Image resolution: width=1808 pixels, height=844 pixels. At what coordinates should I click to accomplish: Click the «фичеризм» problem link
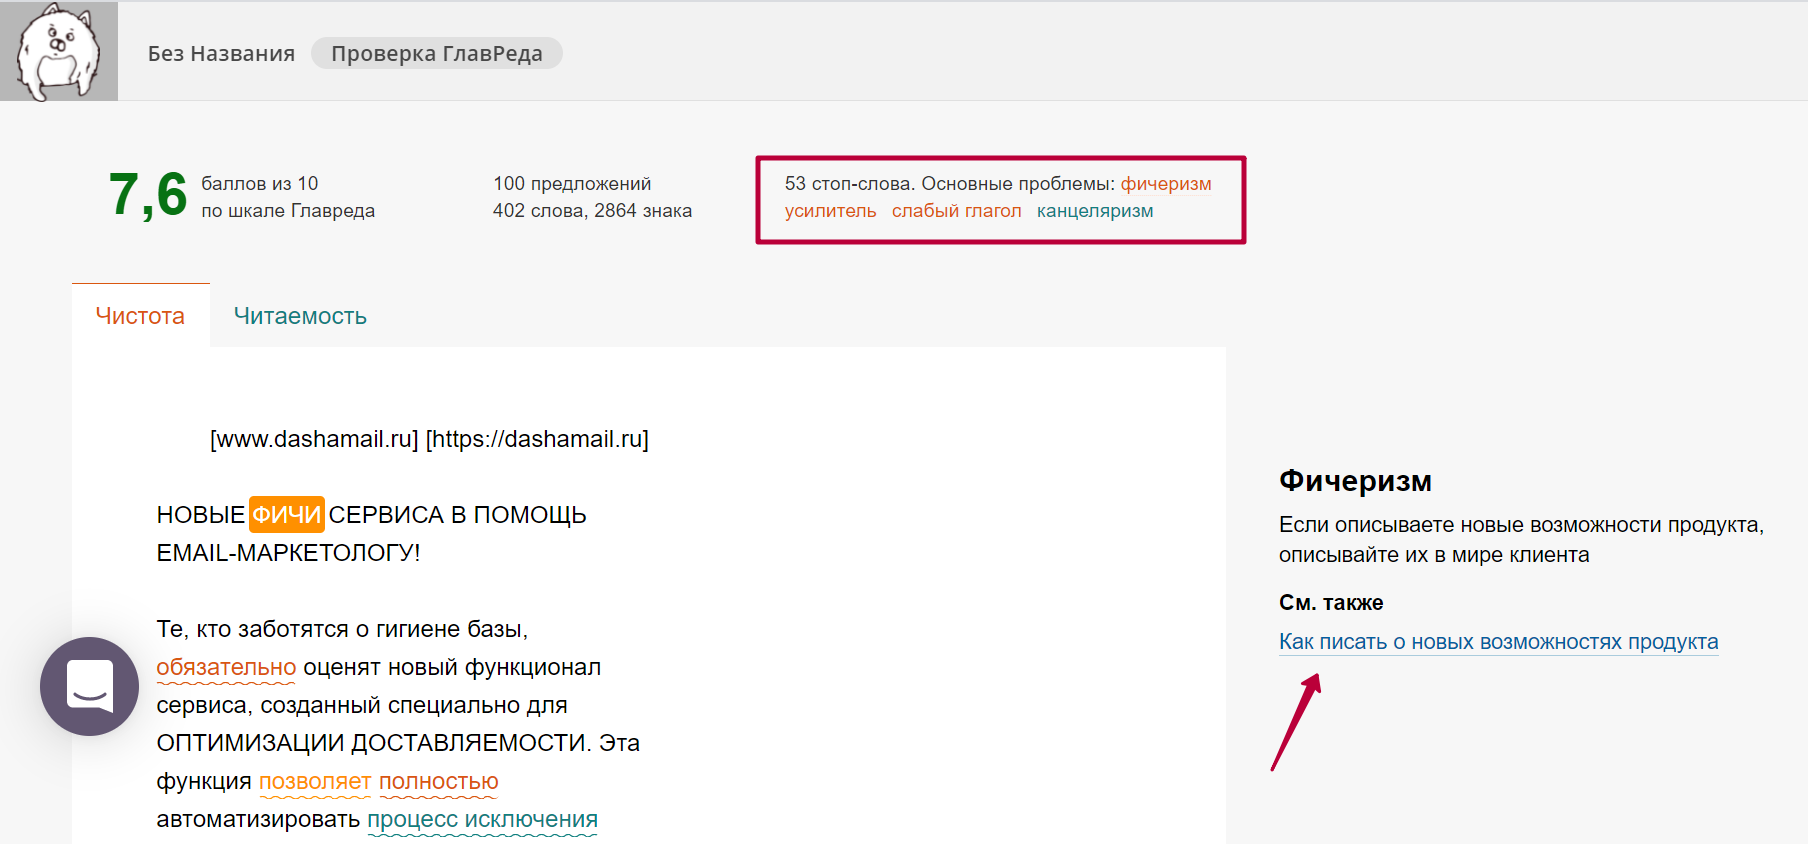click(1166, 184)
